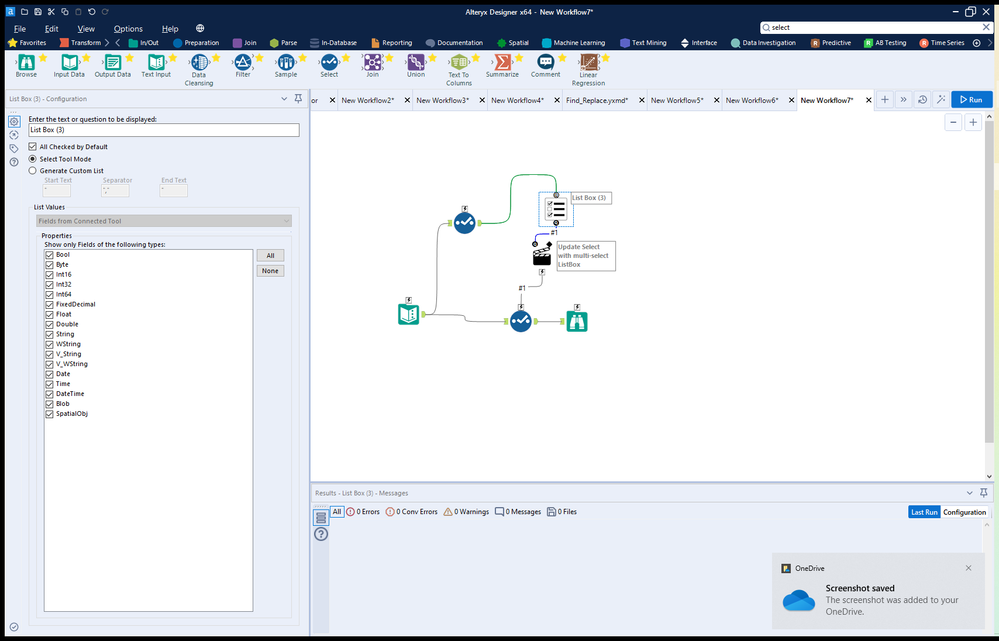Expand tool categories after Transform
The height and width of the screenshot is (641, 999).
click(107, 43)
